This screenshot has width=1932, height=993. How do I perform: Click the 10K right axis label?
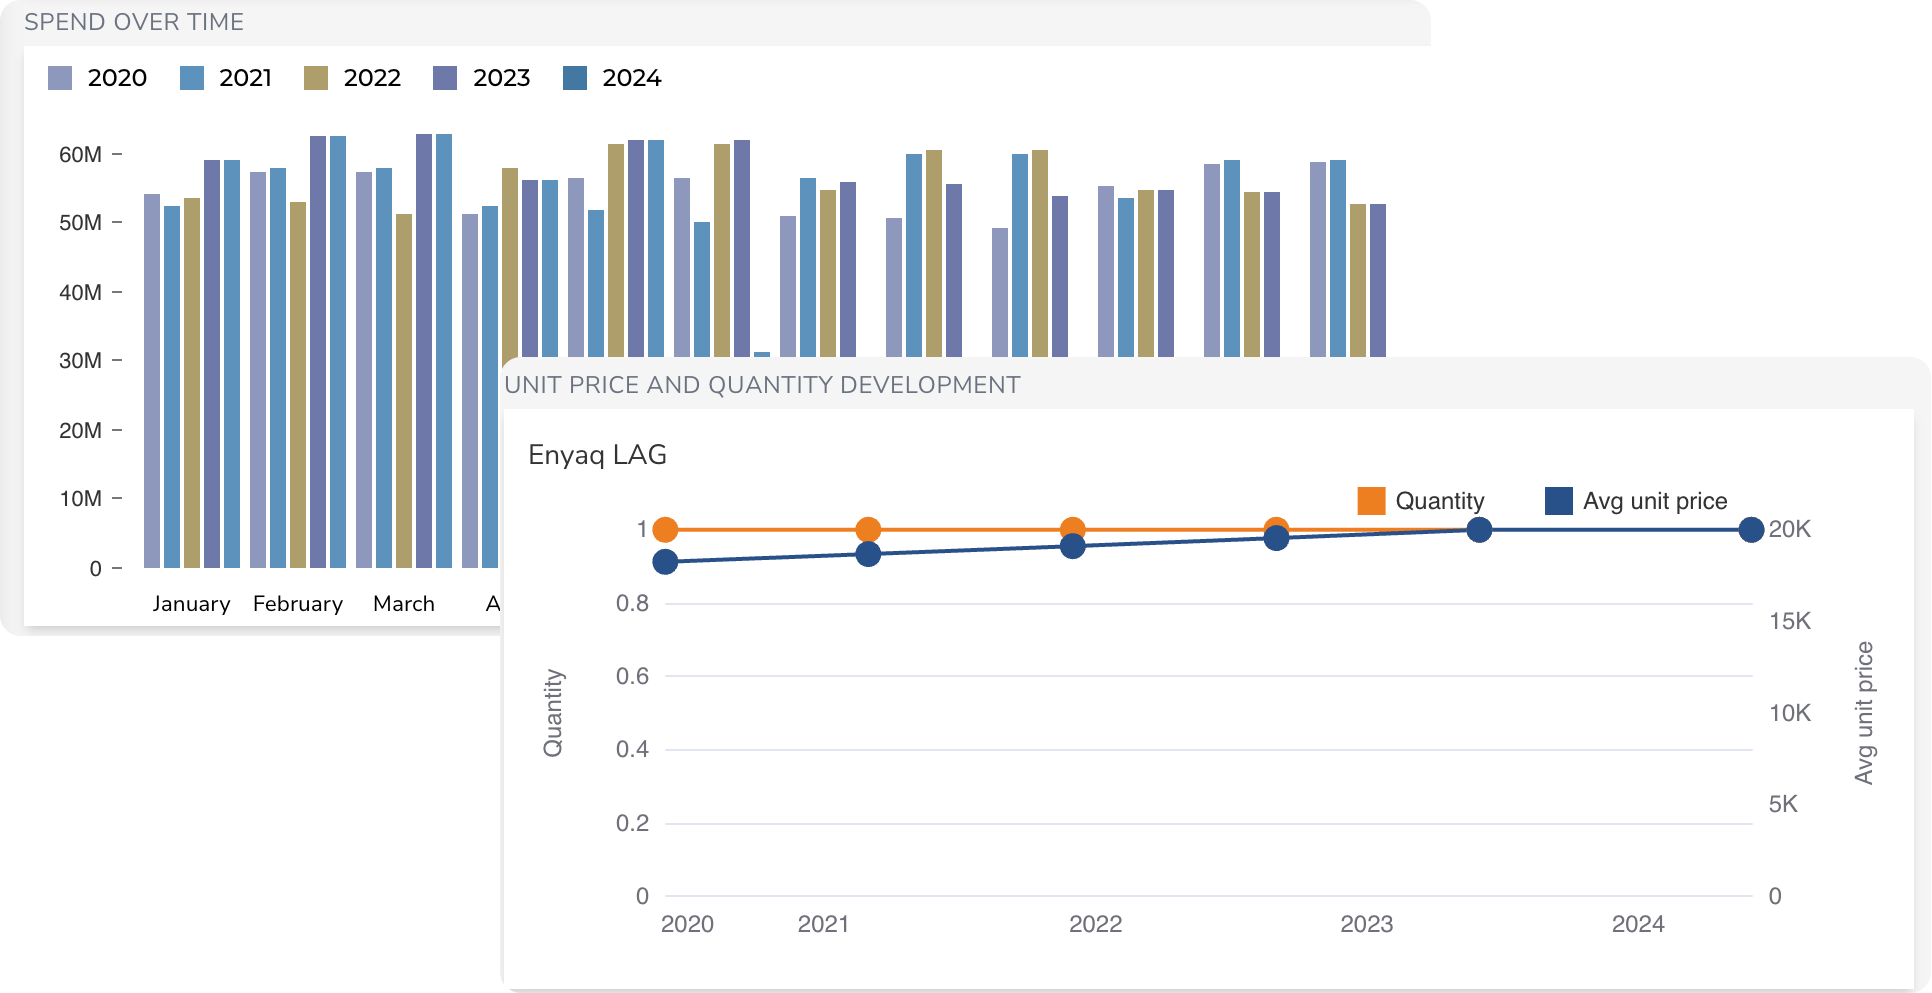1790,713
